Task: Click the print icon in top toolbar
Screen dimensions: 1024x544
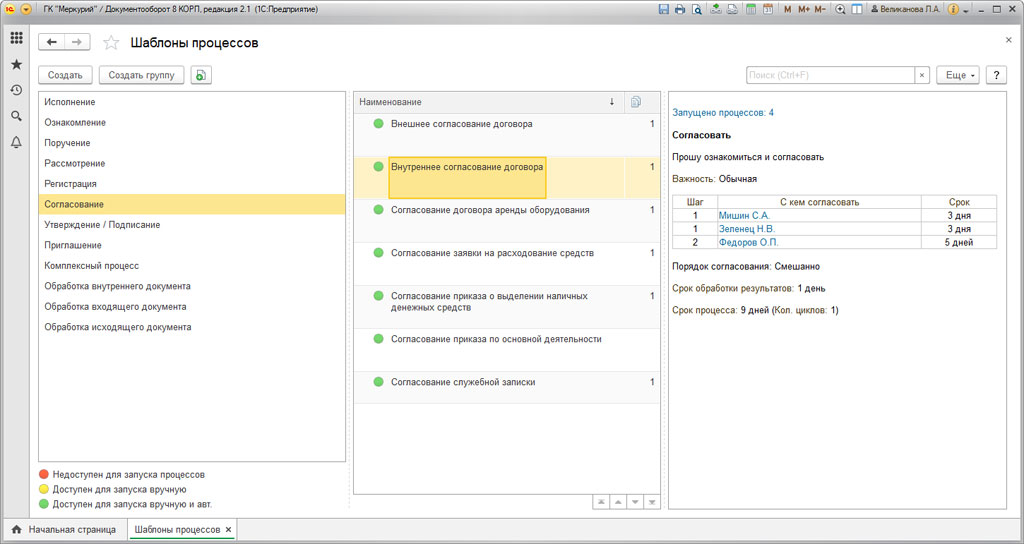Action: click(x=680, y=9)
